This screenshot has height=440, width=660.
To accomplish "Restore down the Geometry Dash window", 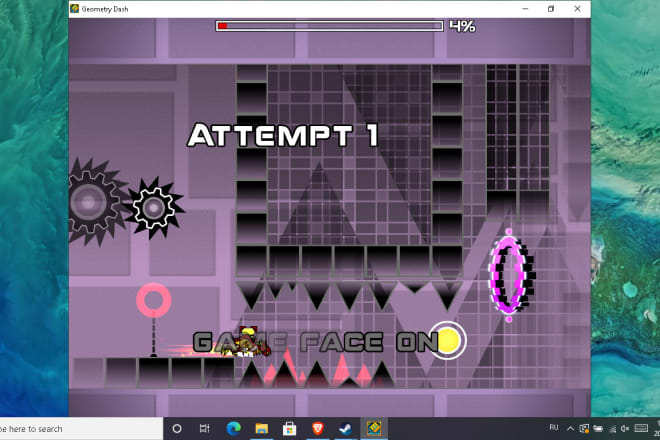I will point(551,9).
